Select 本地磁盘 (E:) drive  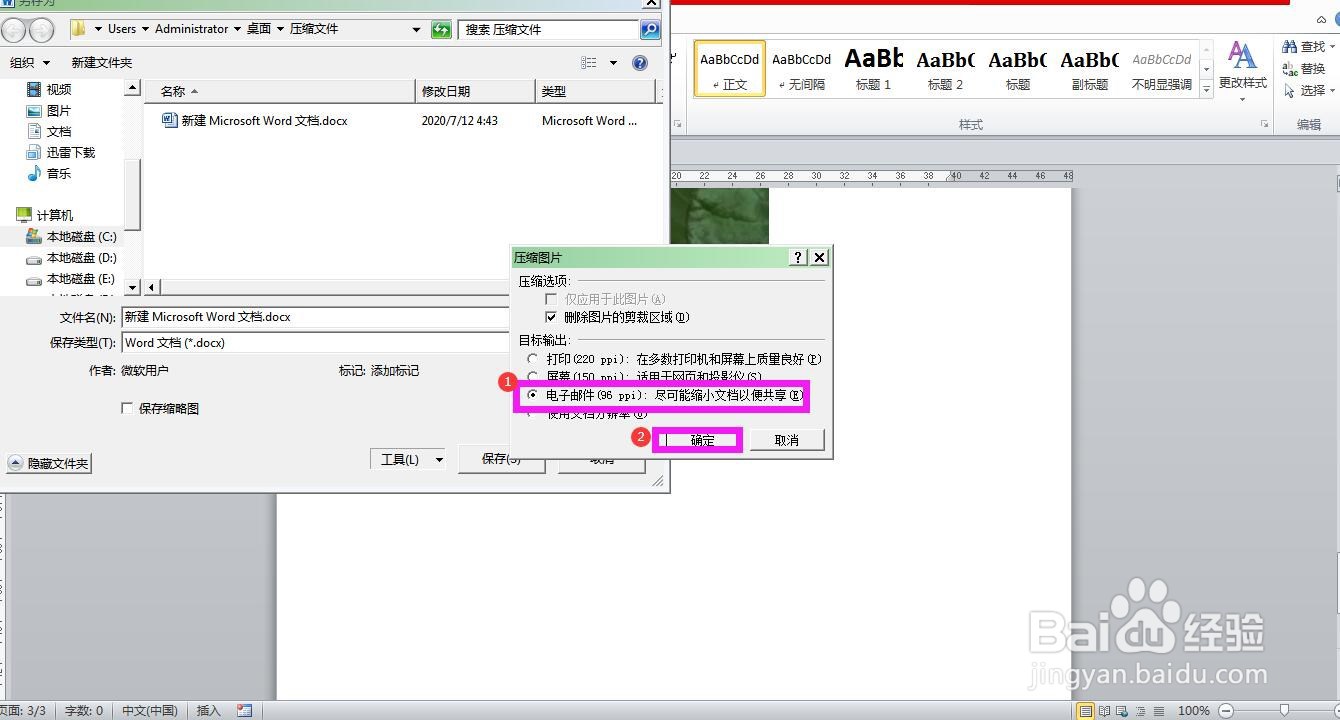click(71, 279)
